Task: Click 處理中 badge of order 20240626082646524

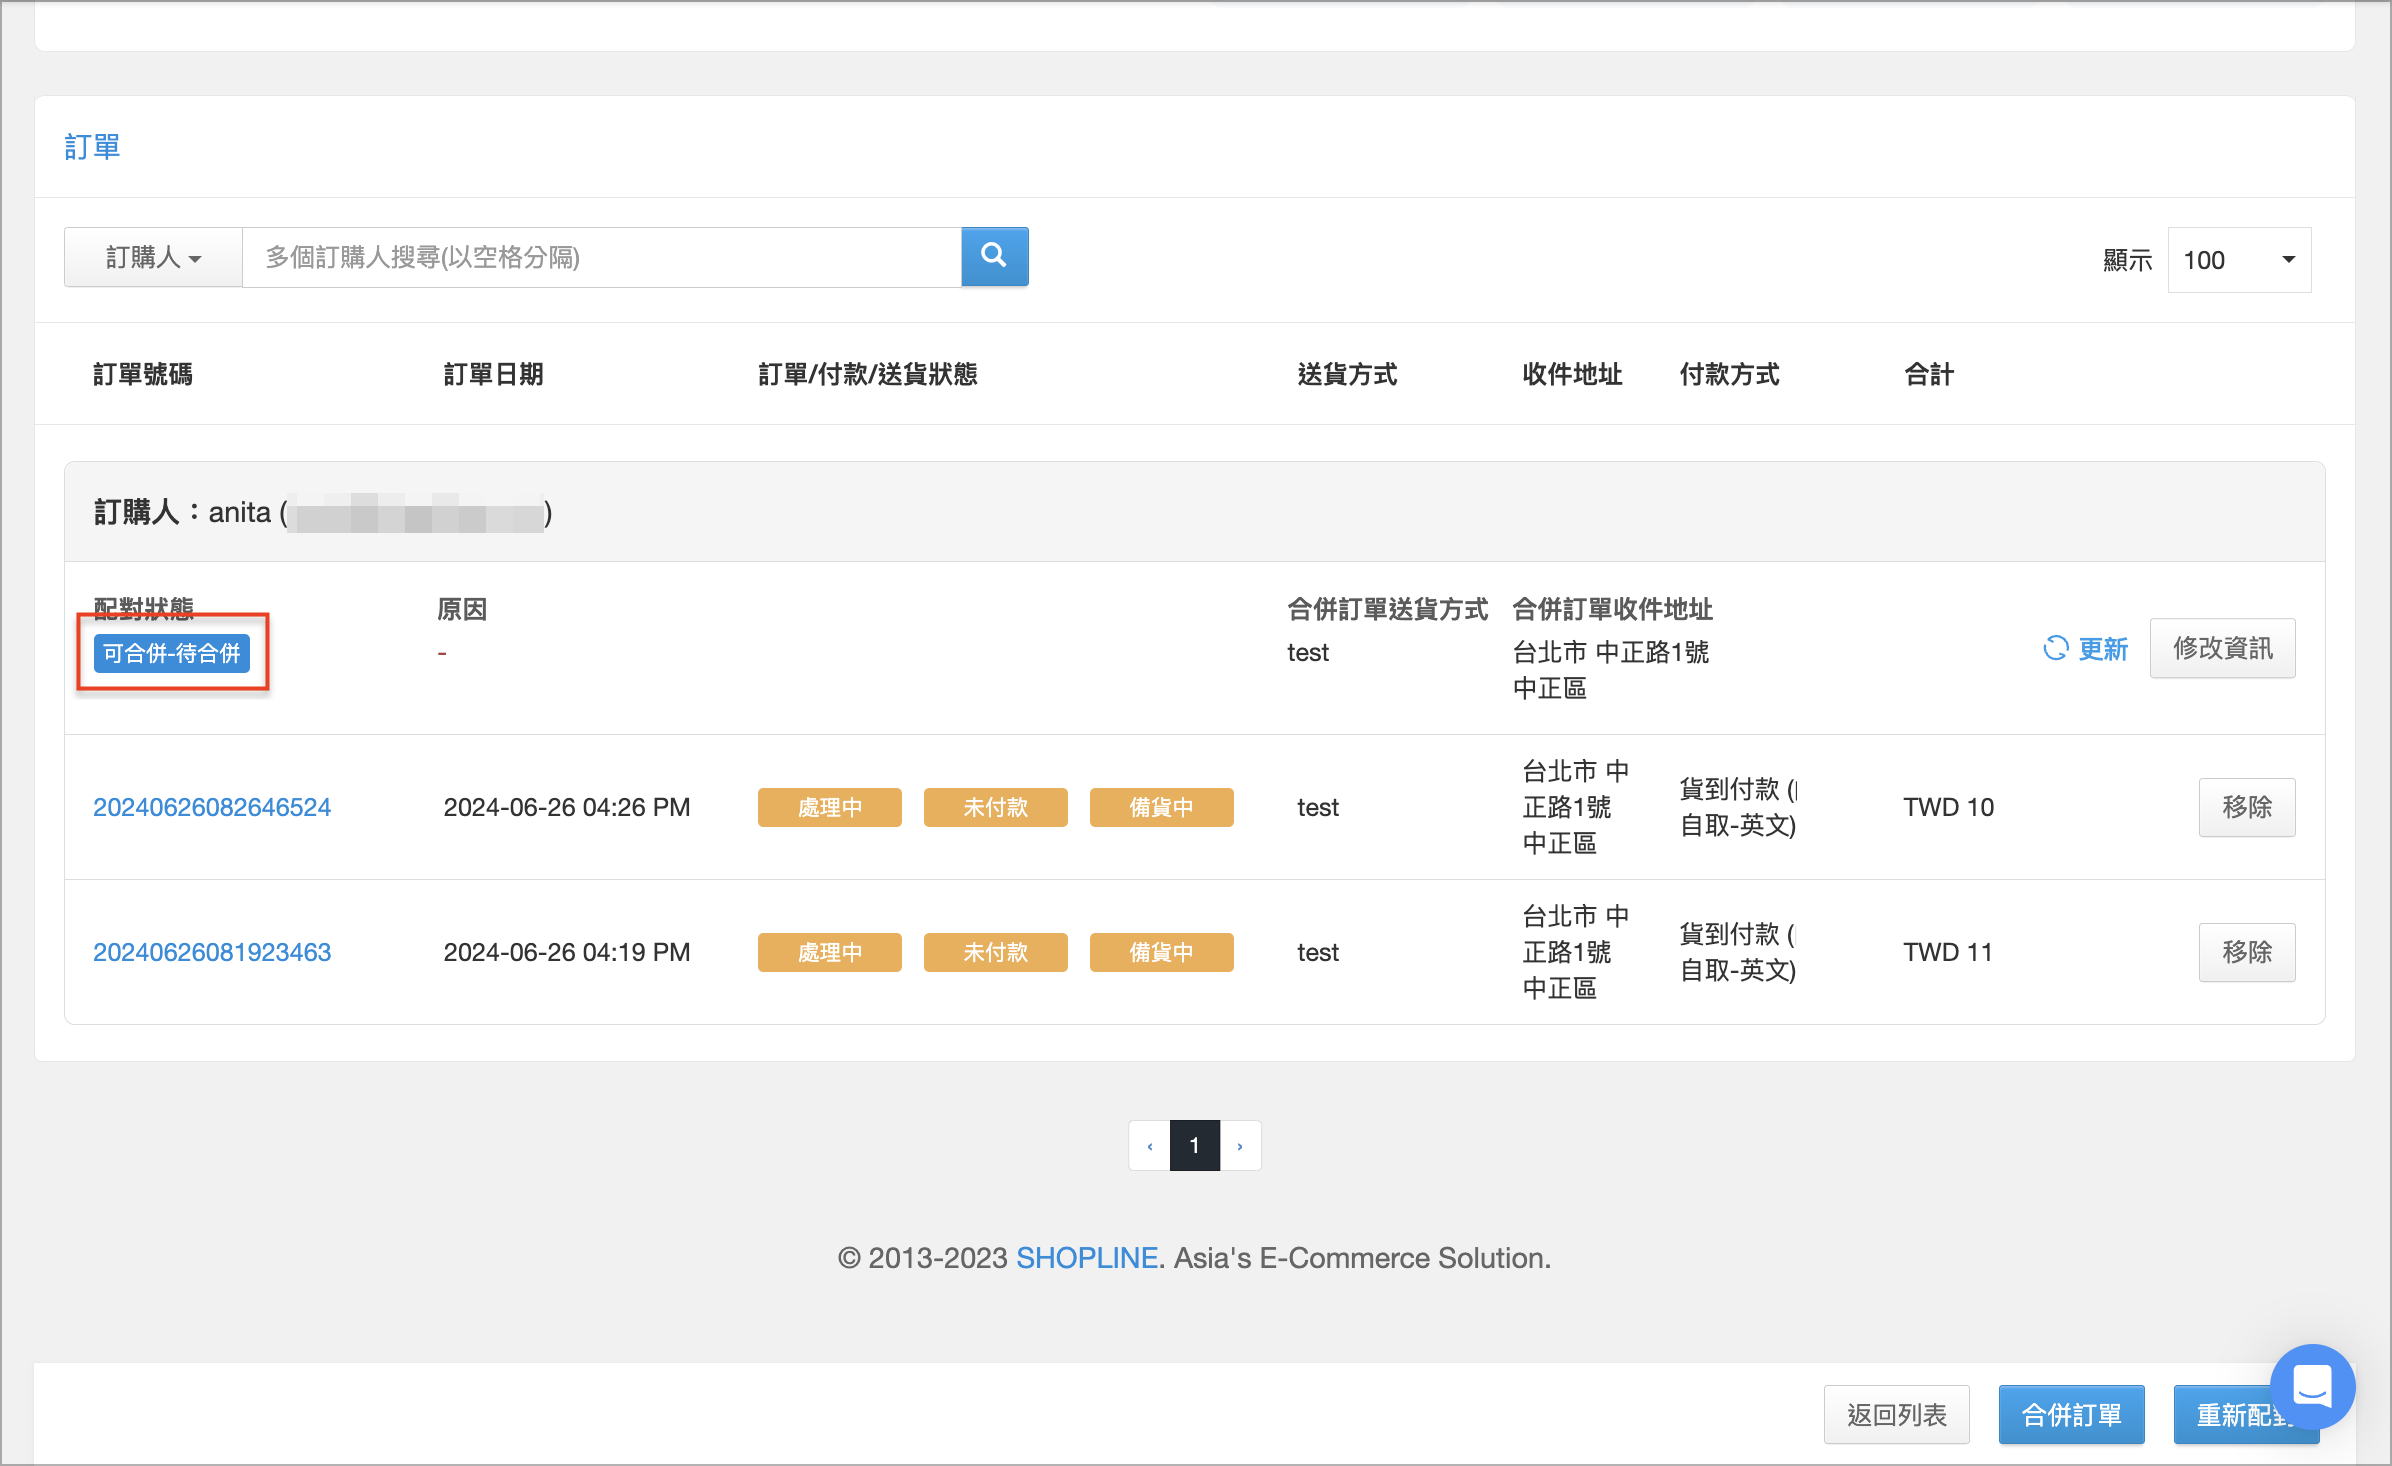Action: click(x=830, y=807)
